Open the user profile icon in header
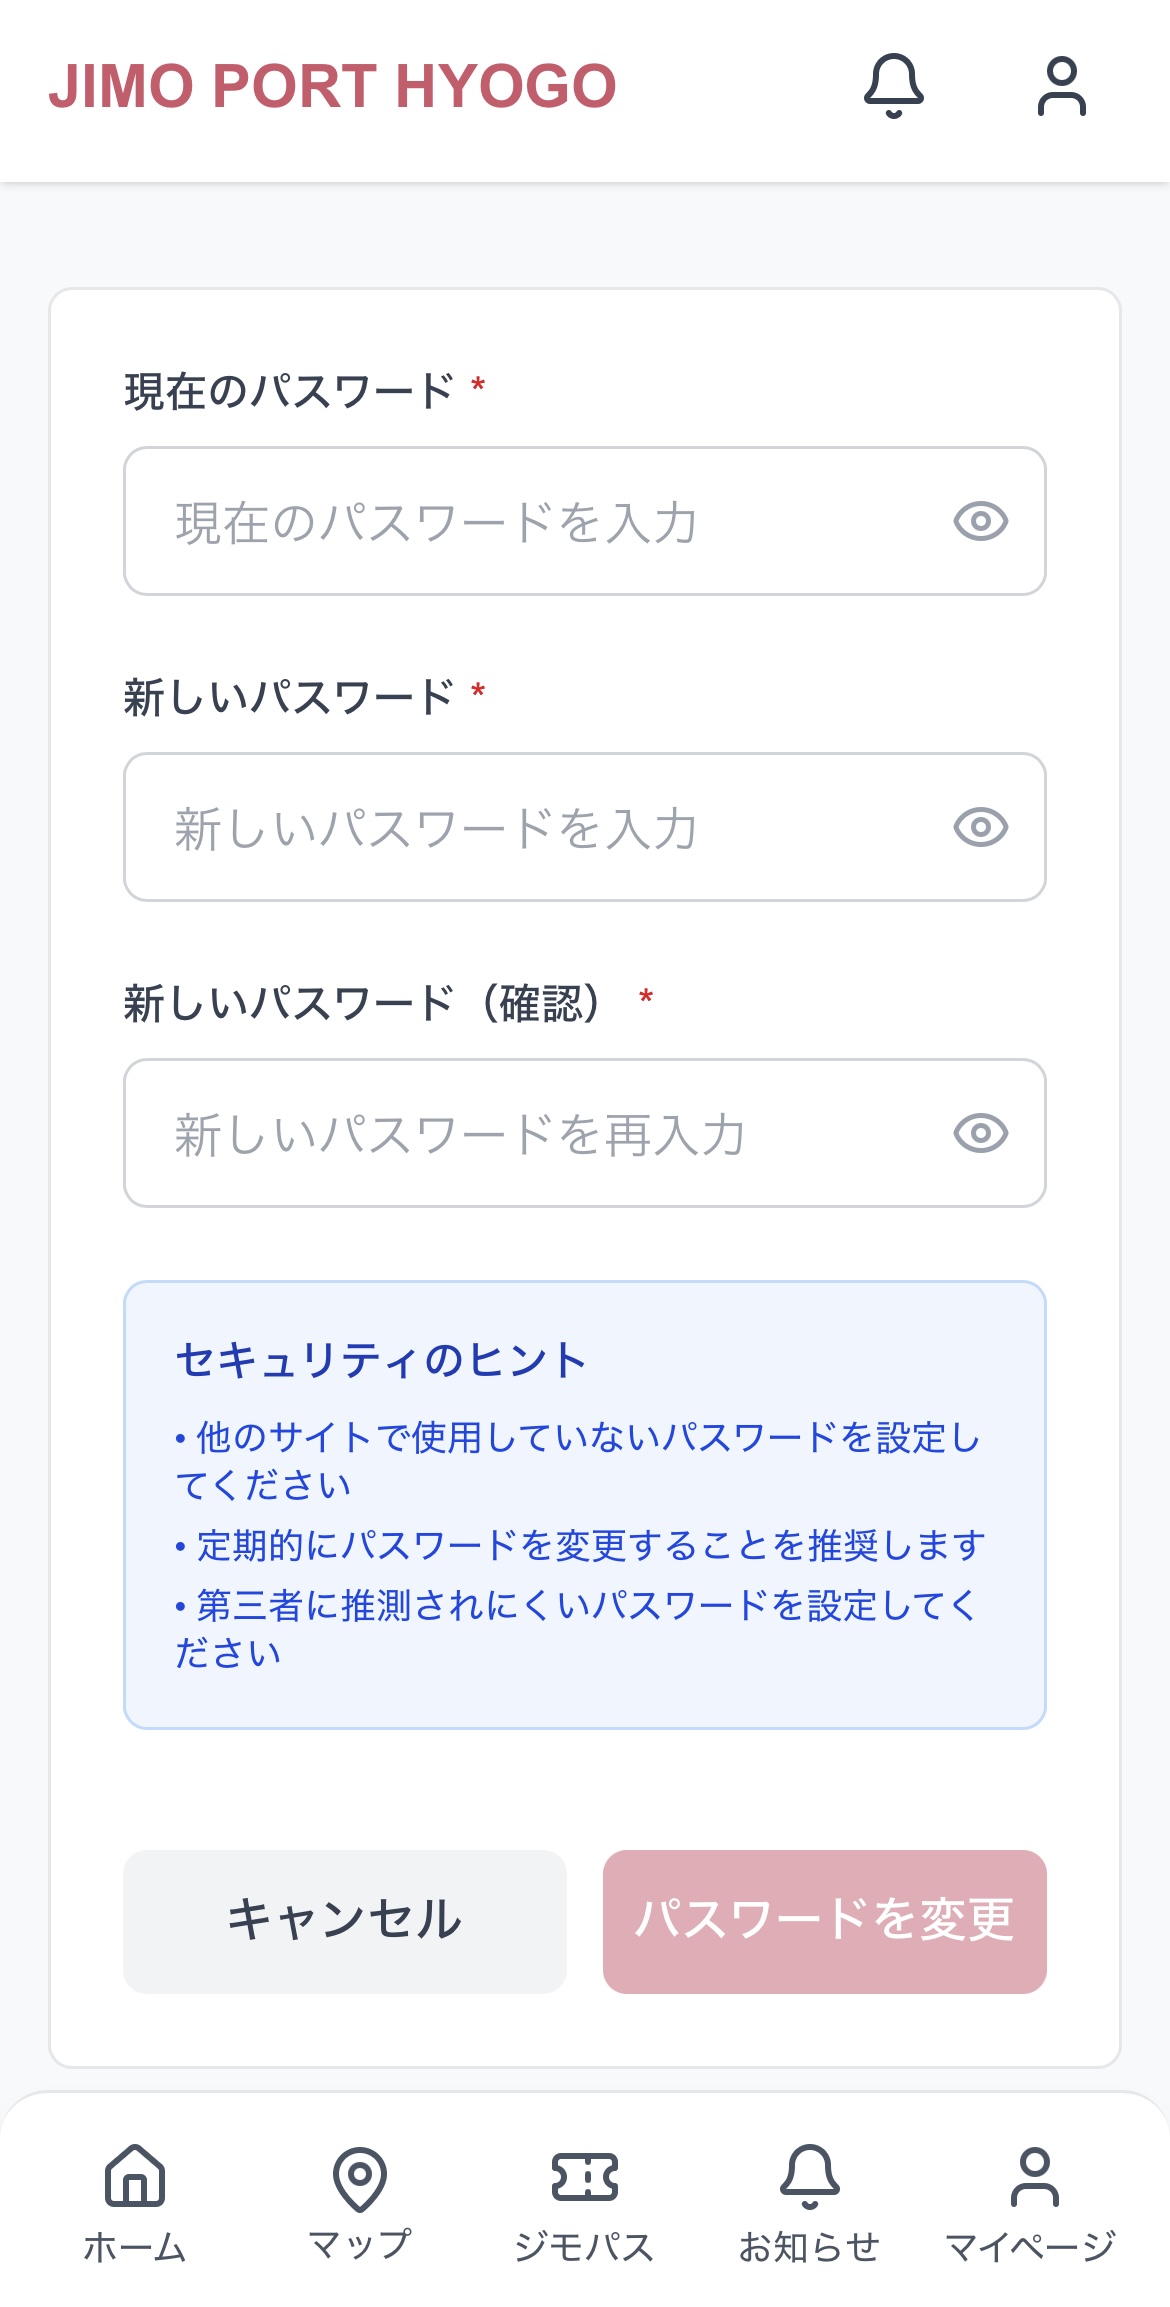1170x2307 pixels. click(x=1061, y=86)
